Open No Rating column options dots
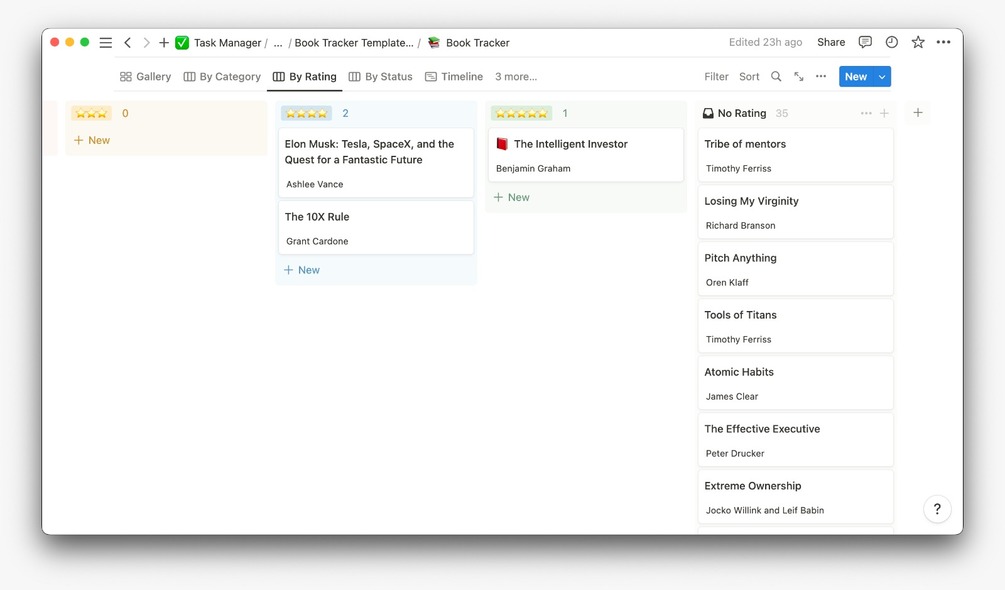This screenshot has width=1005, height=590. point(866,113)
